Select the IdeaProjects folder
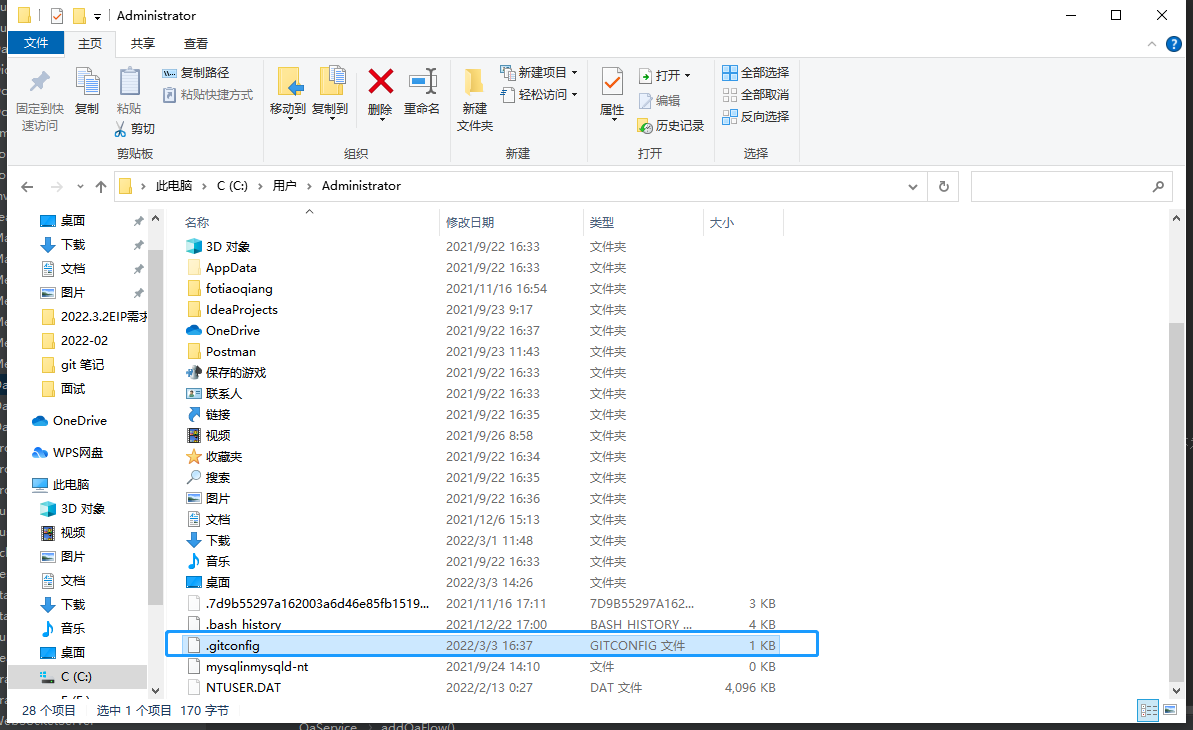 click(x=242, y=310)
